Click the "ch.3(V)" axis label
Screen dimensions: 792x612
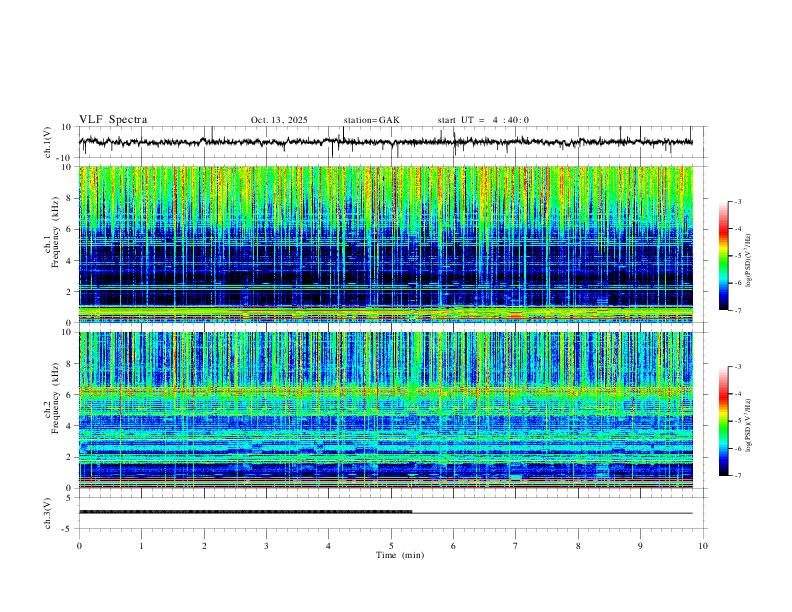click(x=48, y=514)
